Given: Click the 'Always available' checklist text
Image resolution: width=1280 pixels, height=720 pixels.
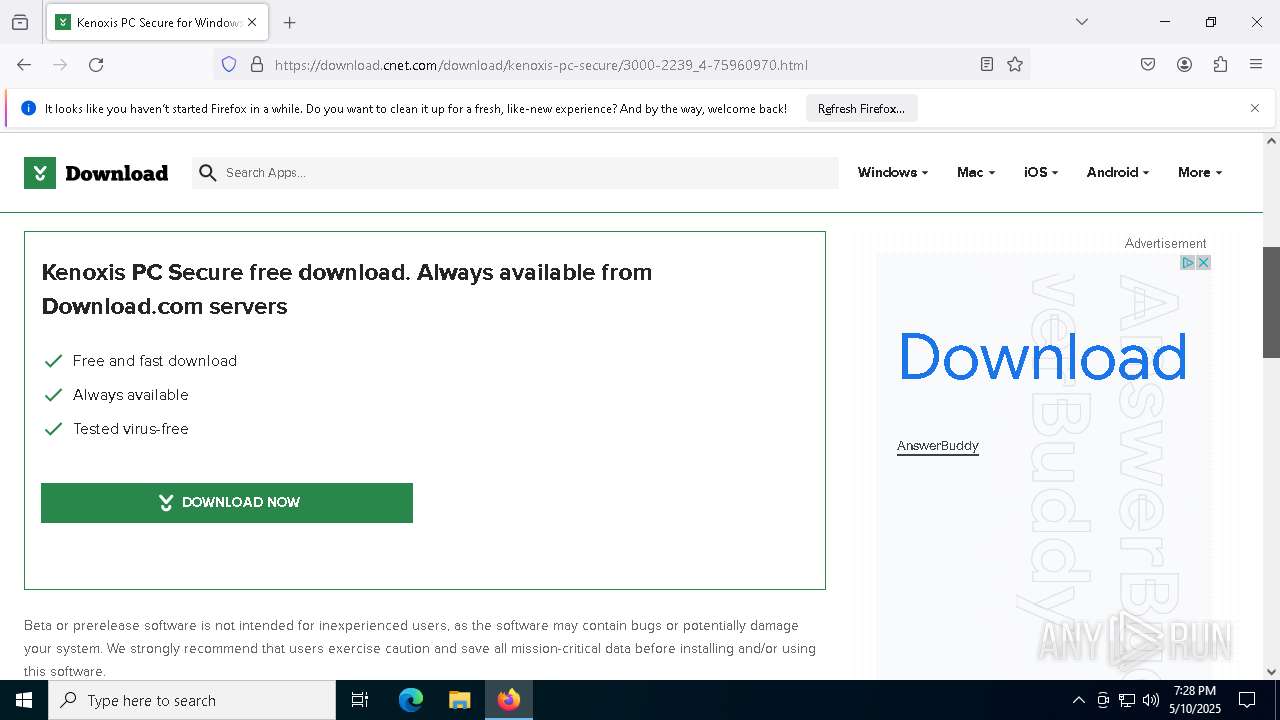Looking at the screenshot, I should coord(131,395).
